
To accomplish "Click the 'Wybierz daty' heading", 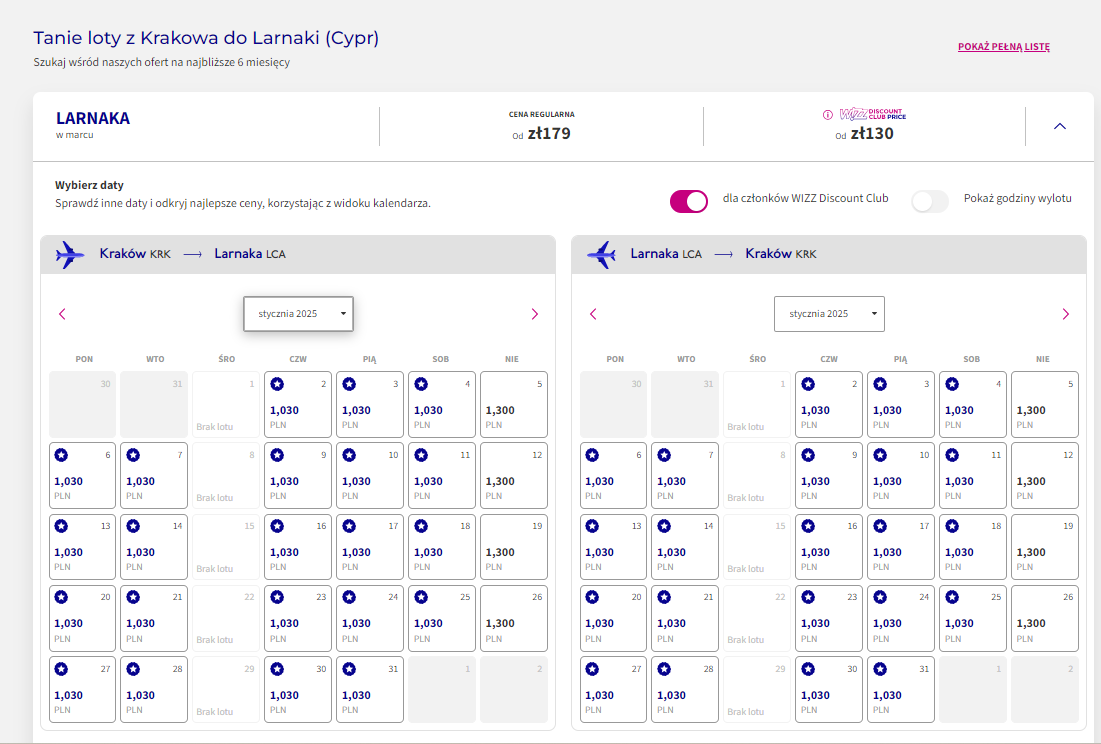I will (89, 185).
